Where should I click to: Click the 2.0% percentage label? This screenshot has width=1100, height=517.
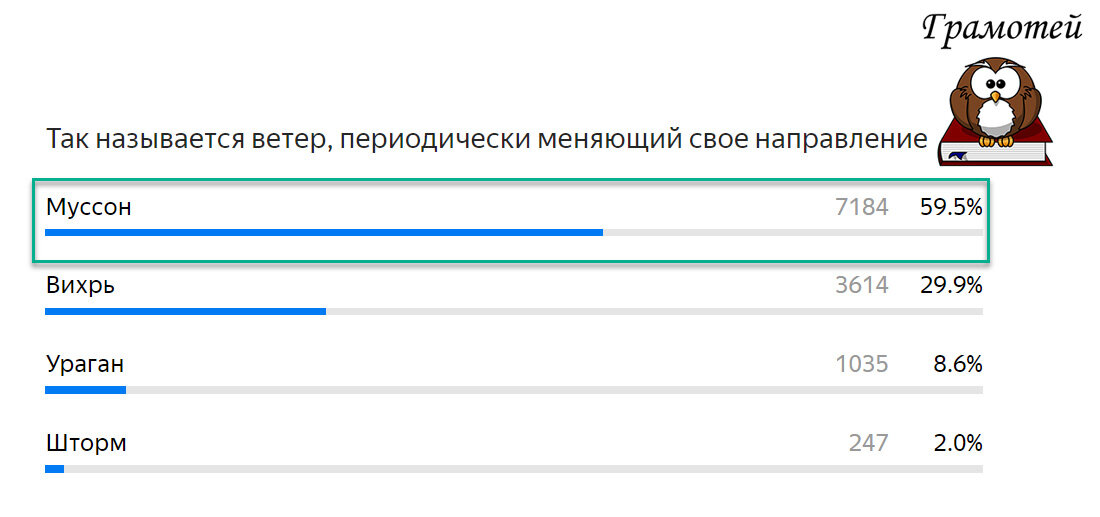[958, 444]
